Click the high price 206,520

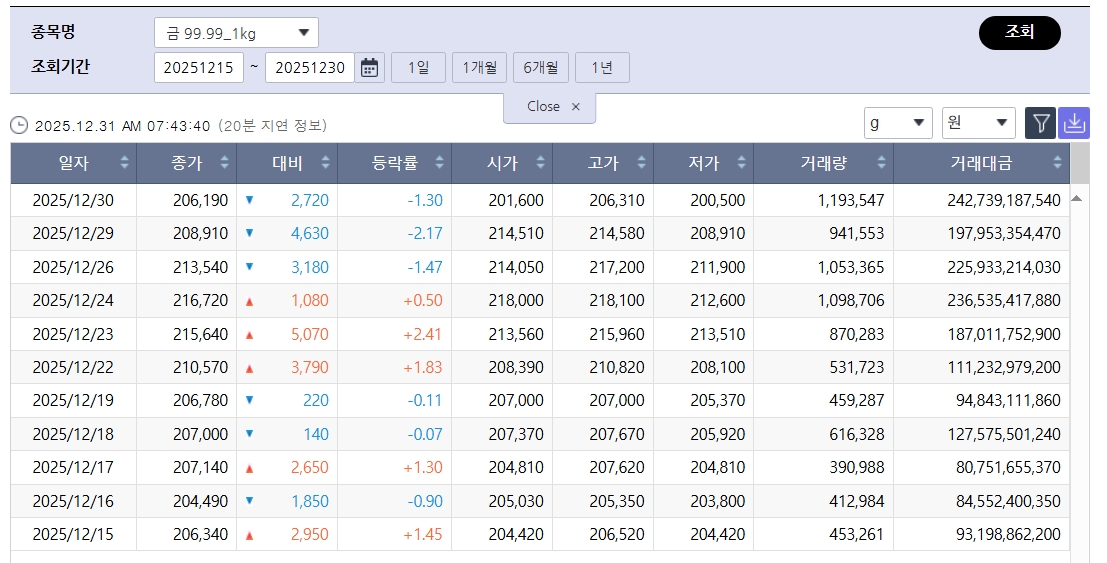617,534
